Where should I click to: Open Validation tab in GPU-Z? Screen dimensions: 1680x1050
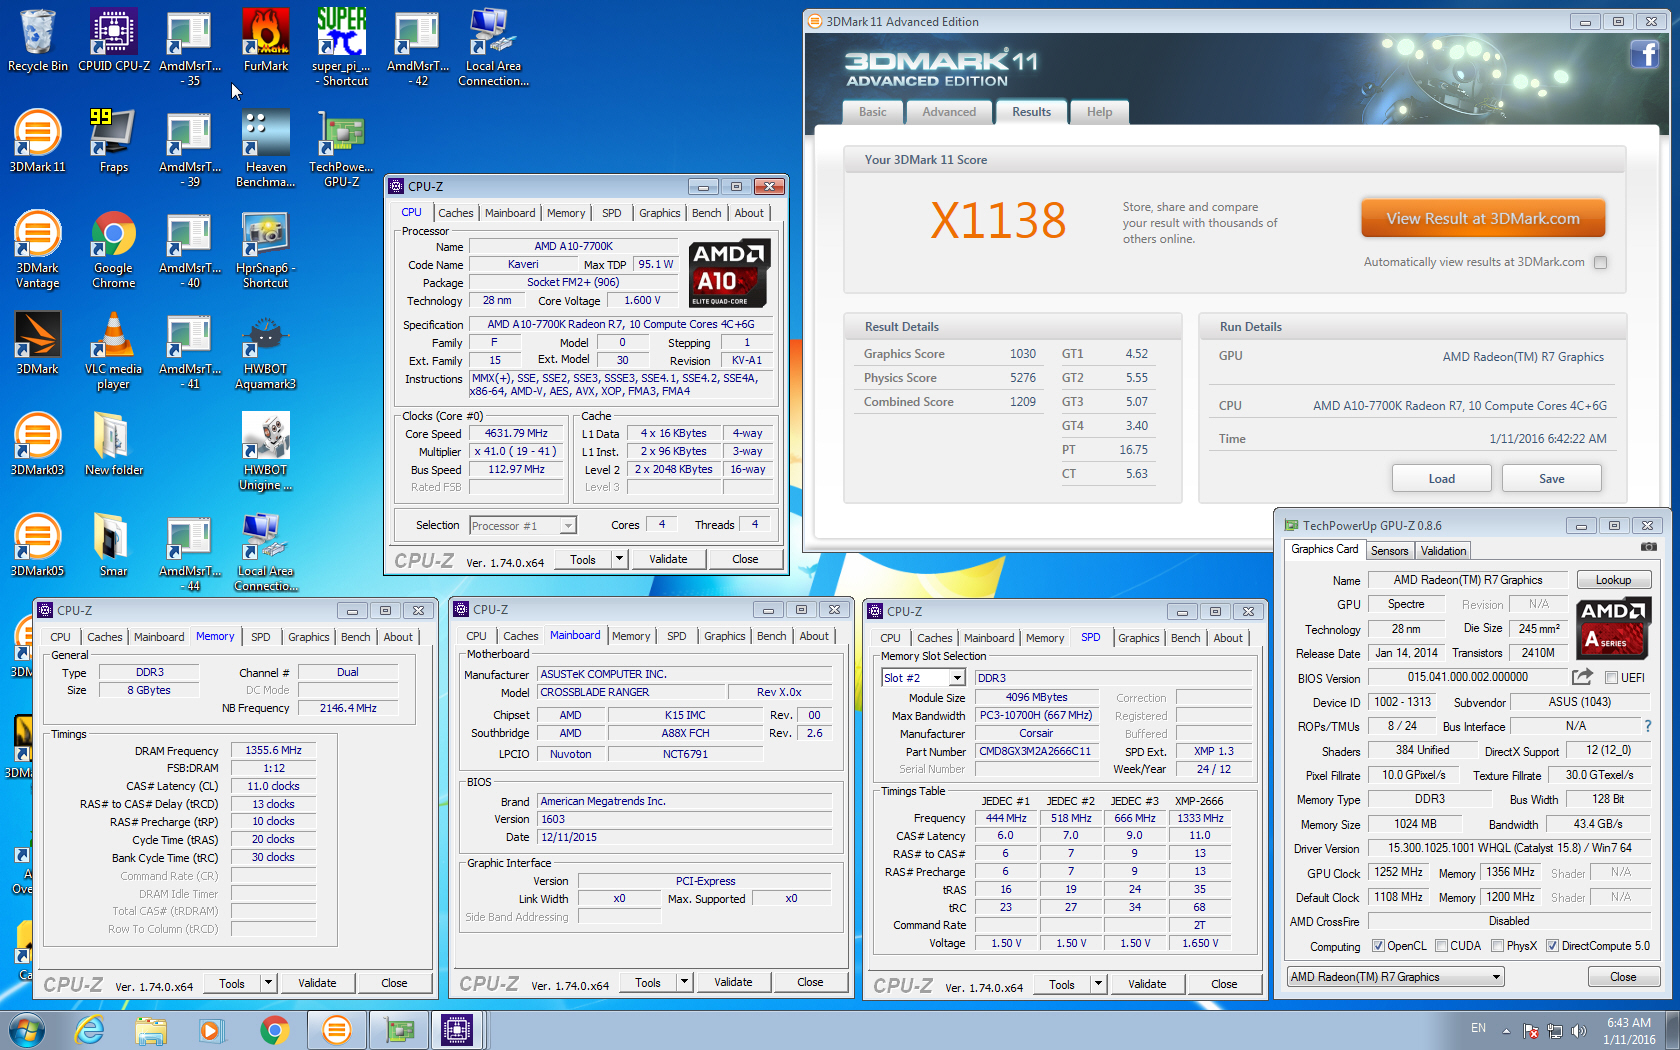[1443, 551]
